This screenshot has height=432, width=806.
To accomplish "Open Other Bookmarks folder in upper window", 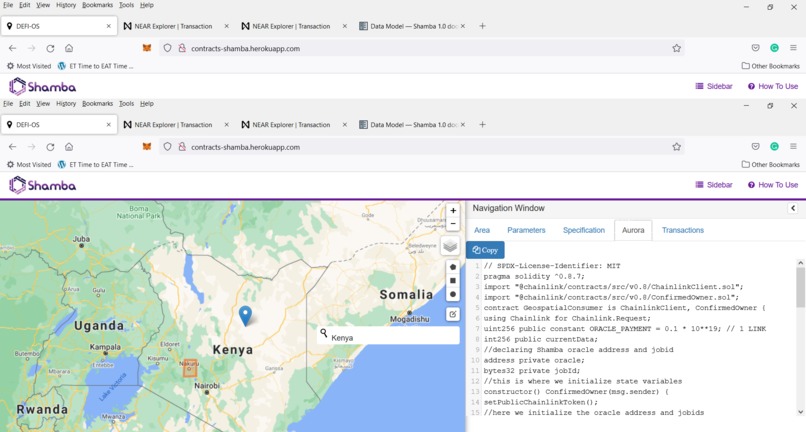I will (x=771, y=66).
